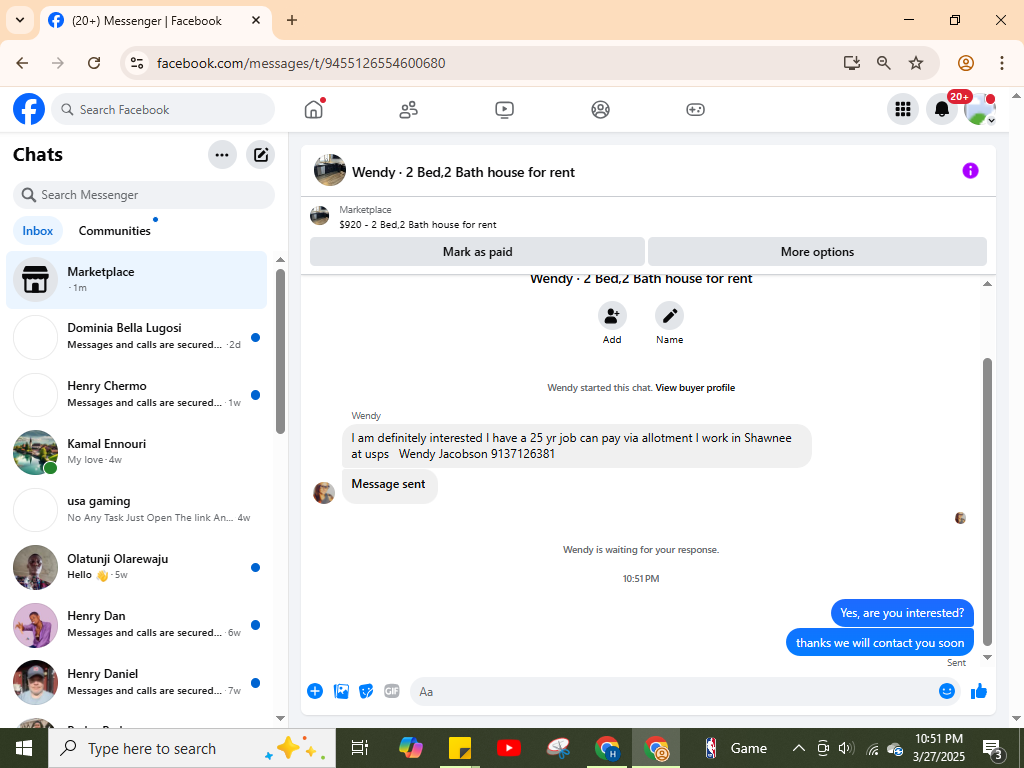View site information icon in address bar
The height and width of the screenshot is (768, 1024).
pyautogui.click(x=136, y=63)
